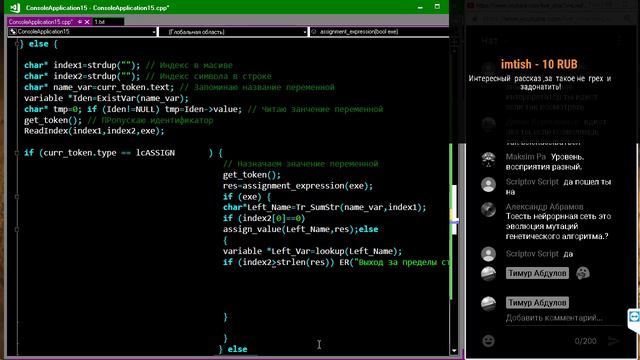This screenshot has height=360, width=640.
Task: Pin the ConsoleApplication15.cpp tab
Action: click(x=80, y=22)
